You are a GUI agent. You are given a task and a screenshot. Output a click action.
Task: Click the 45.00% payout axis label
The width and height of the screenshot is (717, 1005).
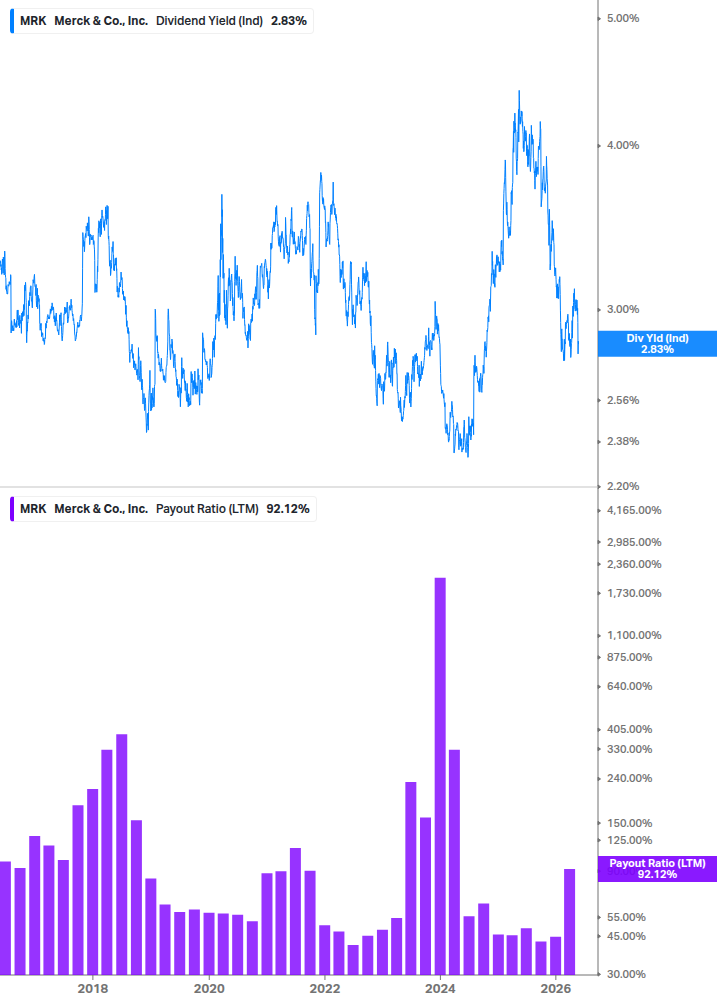(x=626, y=936)
